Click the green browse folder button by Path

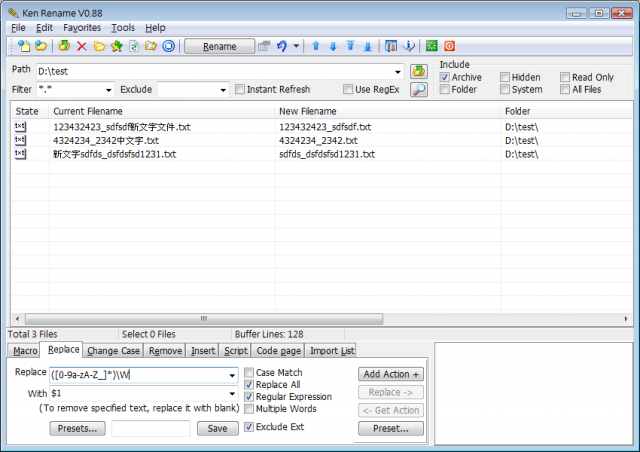pos(419,71)
